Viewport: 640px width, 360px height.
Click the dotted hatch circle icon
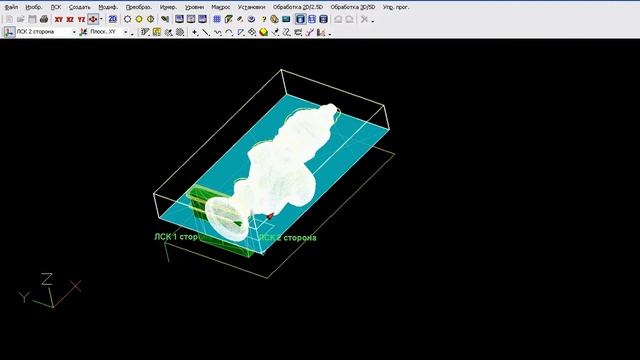coord(180,32)
